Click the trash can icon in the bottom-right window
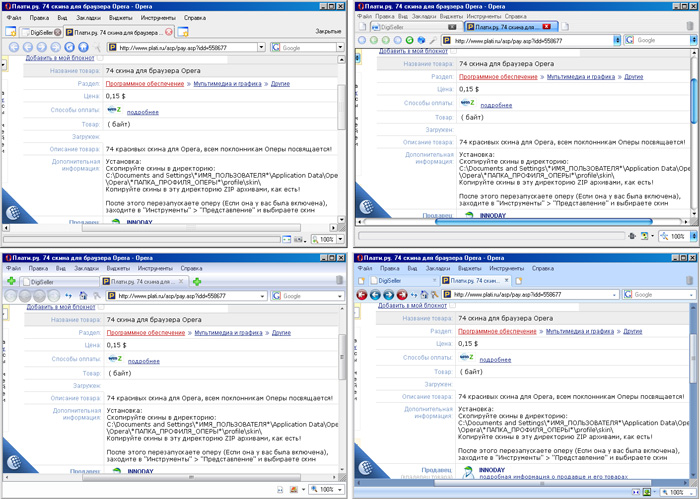Screen dimensions: 700x499 point(690,280)
